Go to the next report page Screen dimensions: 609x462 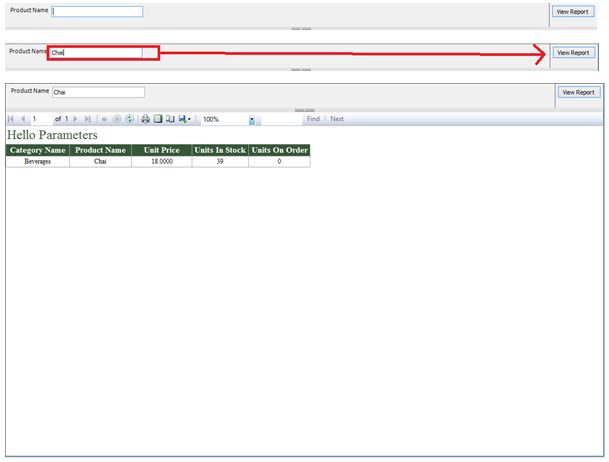[75, 119]
